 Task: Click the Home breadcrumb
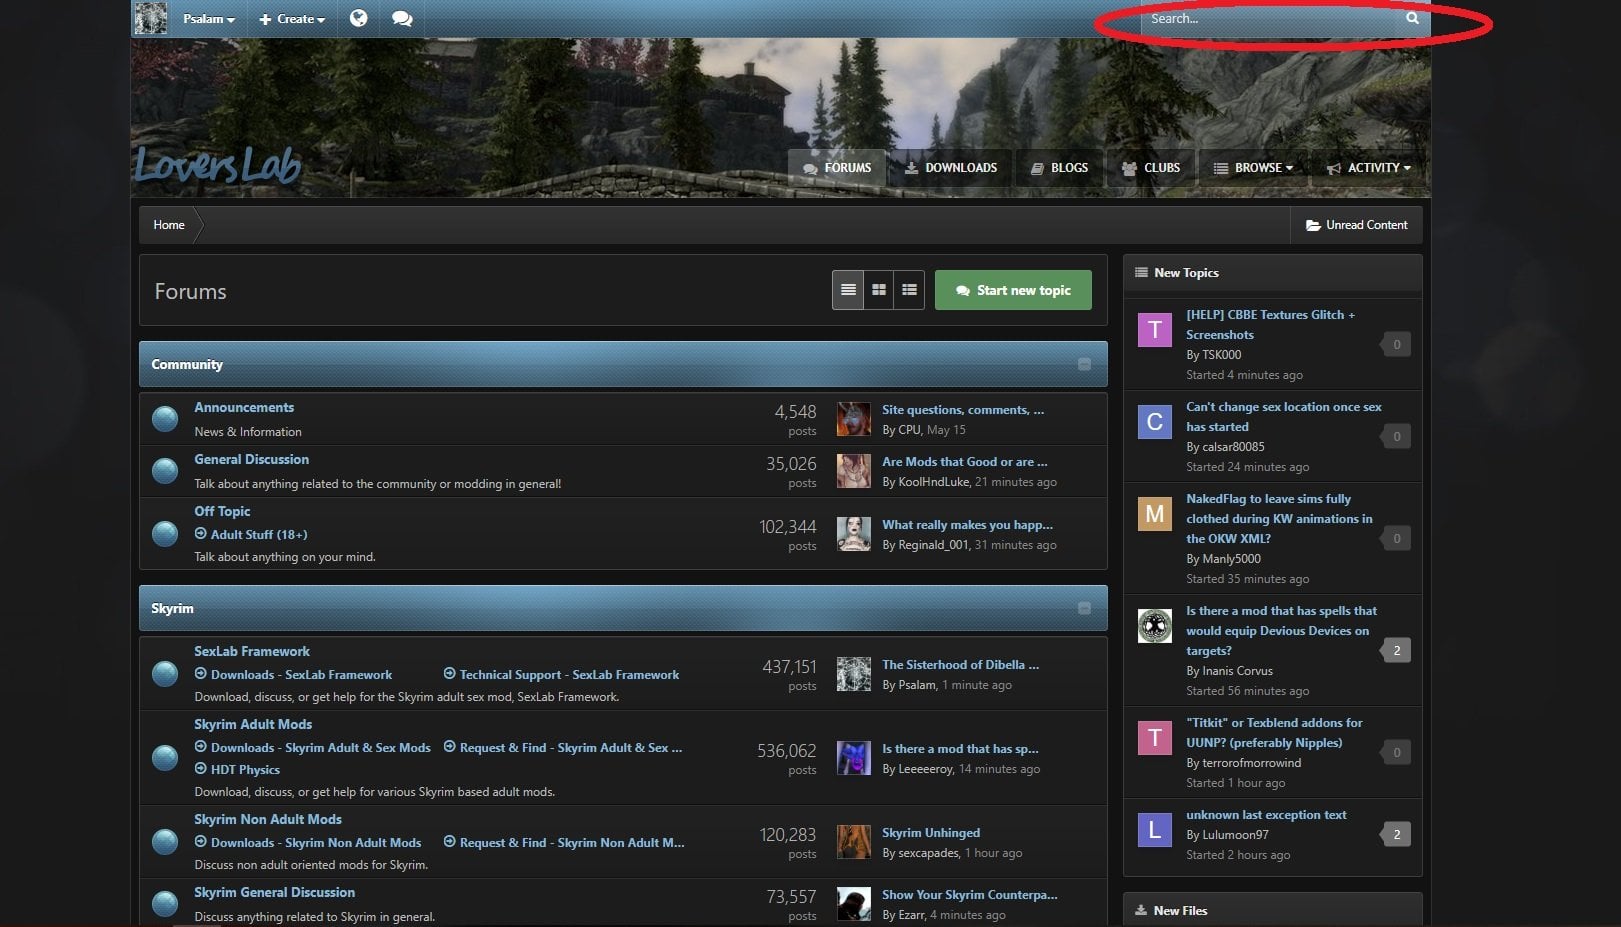coord(169,225)
